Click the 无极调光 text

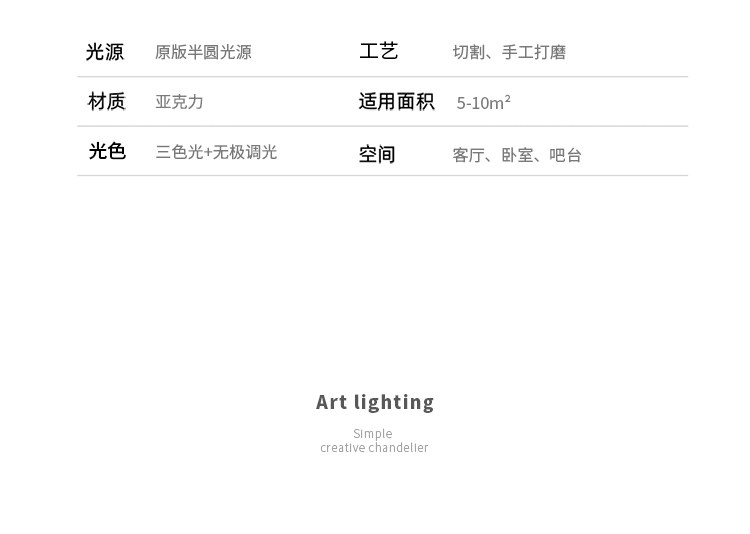click(x=245, y=152)
